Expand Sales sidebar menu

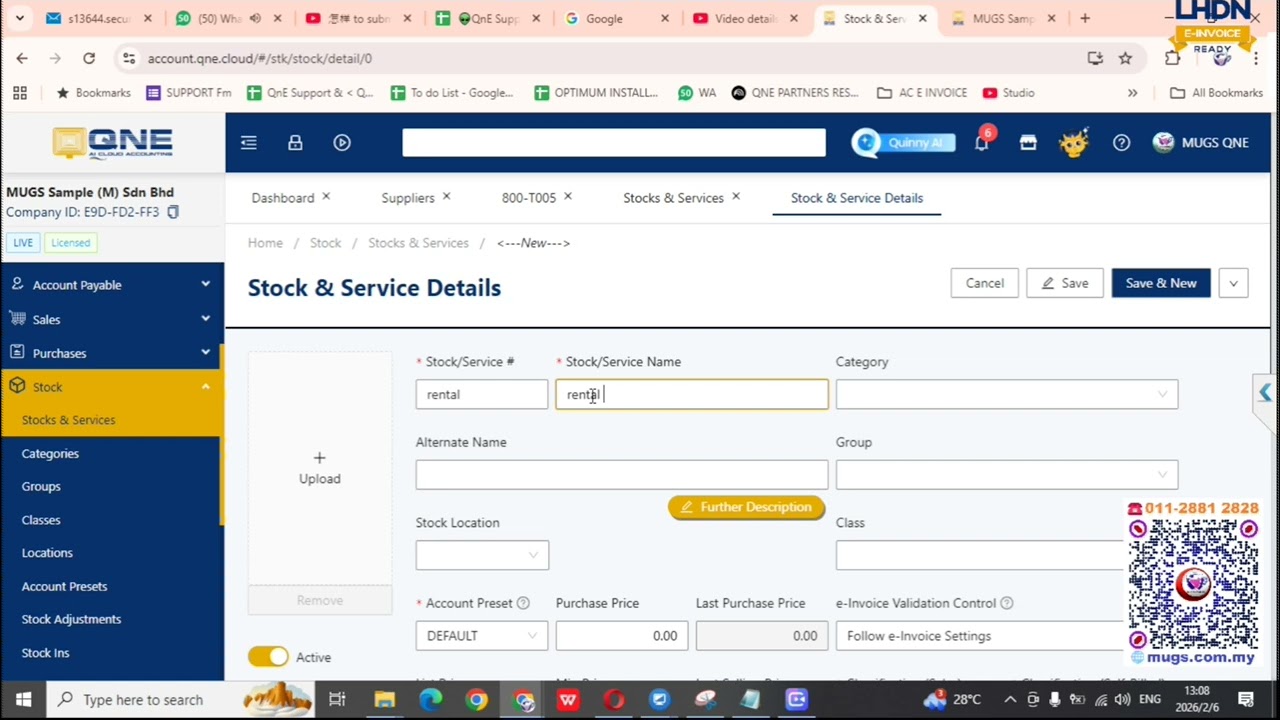coord(112,319)
